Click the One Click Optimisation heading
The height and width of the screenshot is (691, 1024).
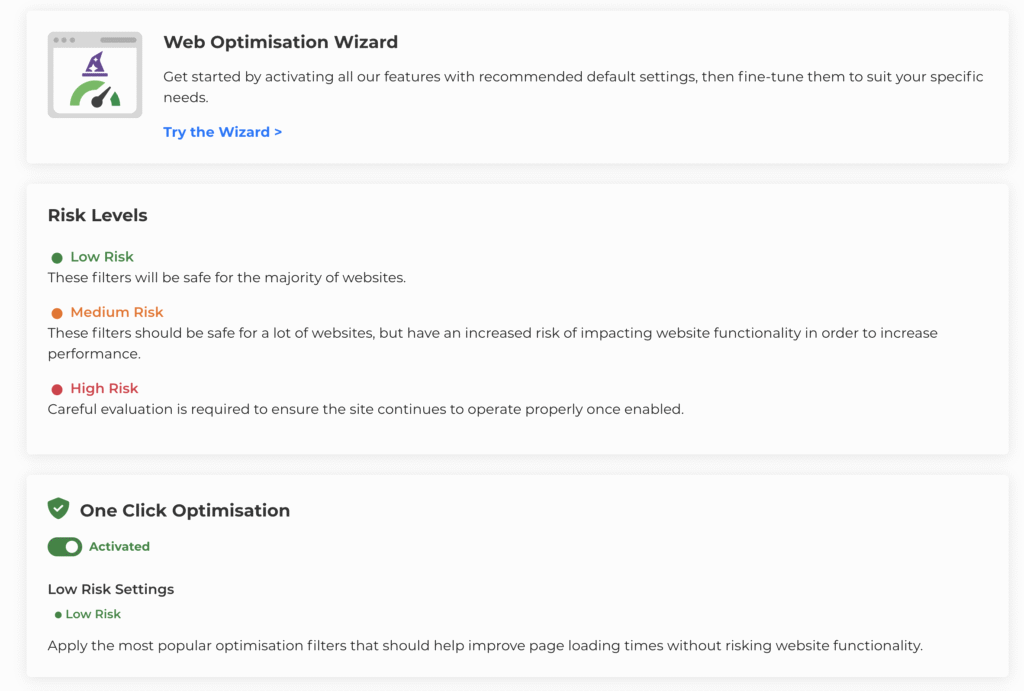coord(185,510)
